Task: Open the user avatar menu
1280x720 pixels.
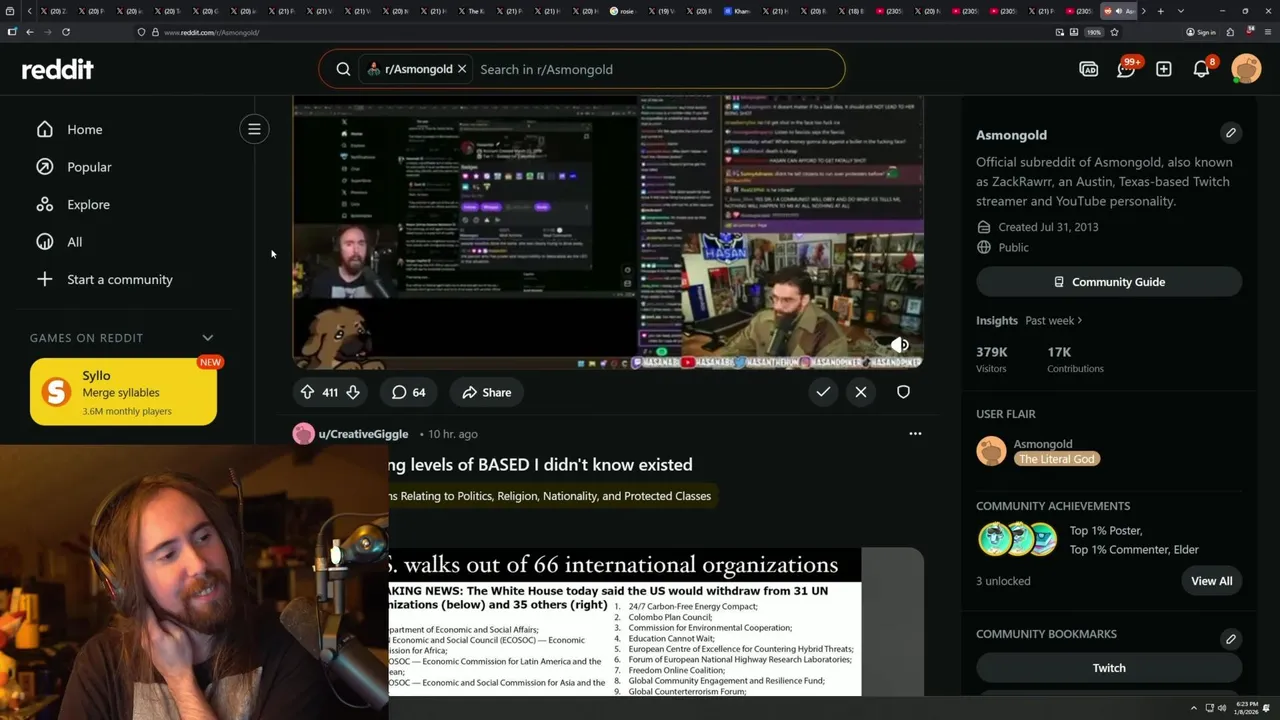Action: [1246, 69]
